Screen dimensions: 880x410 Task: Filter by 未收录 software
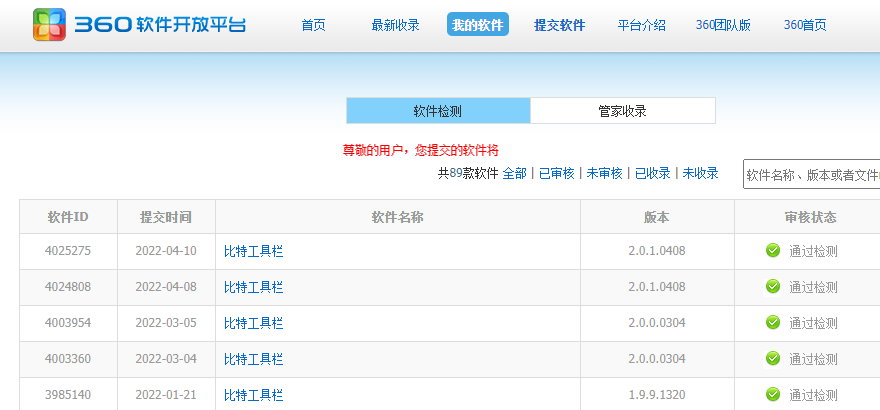click(x=700, y=173)
